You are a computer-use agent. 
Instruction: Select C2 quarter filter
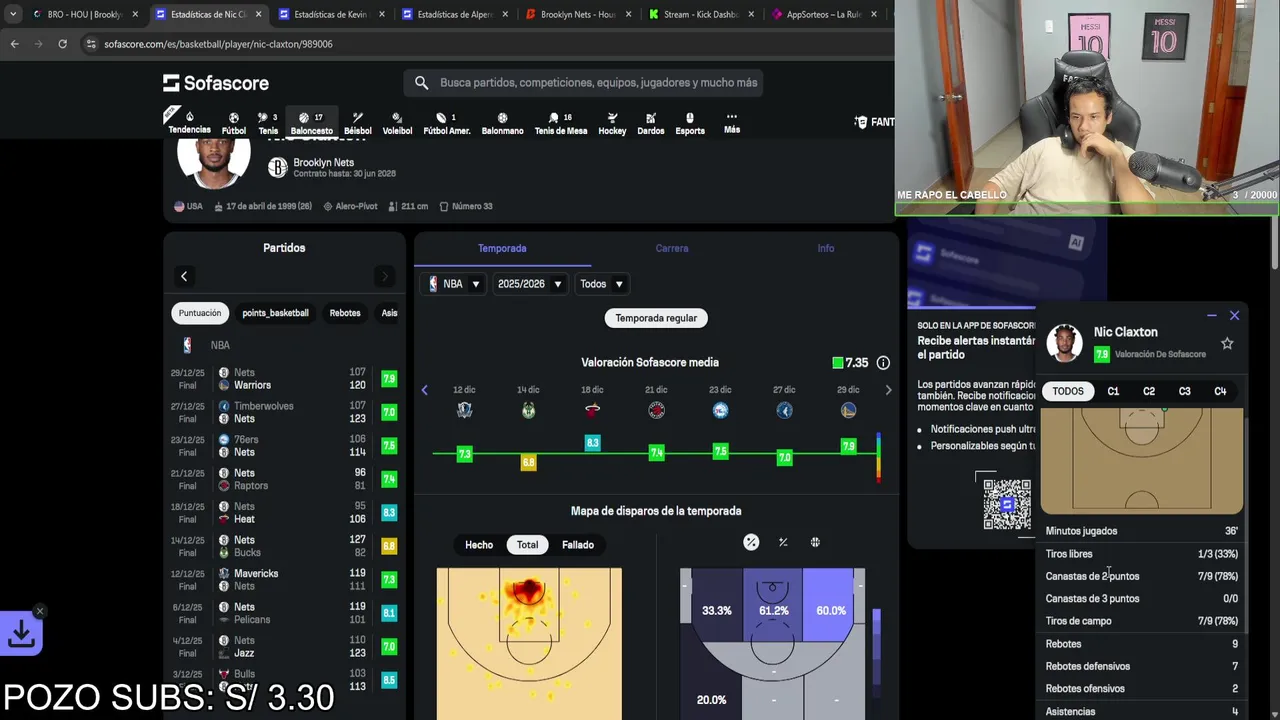1149,391
